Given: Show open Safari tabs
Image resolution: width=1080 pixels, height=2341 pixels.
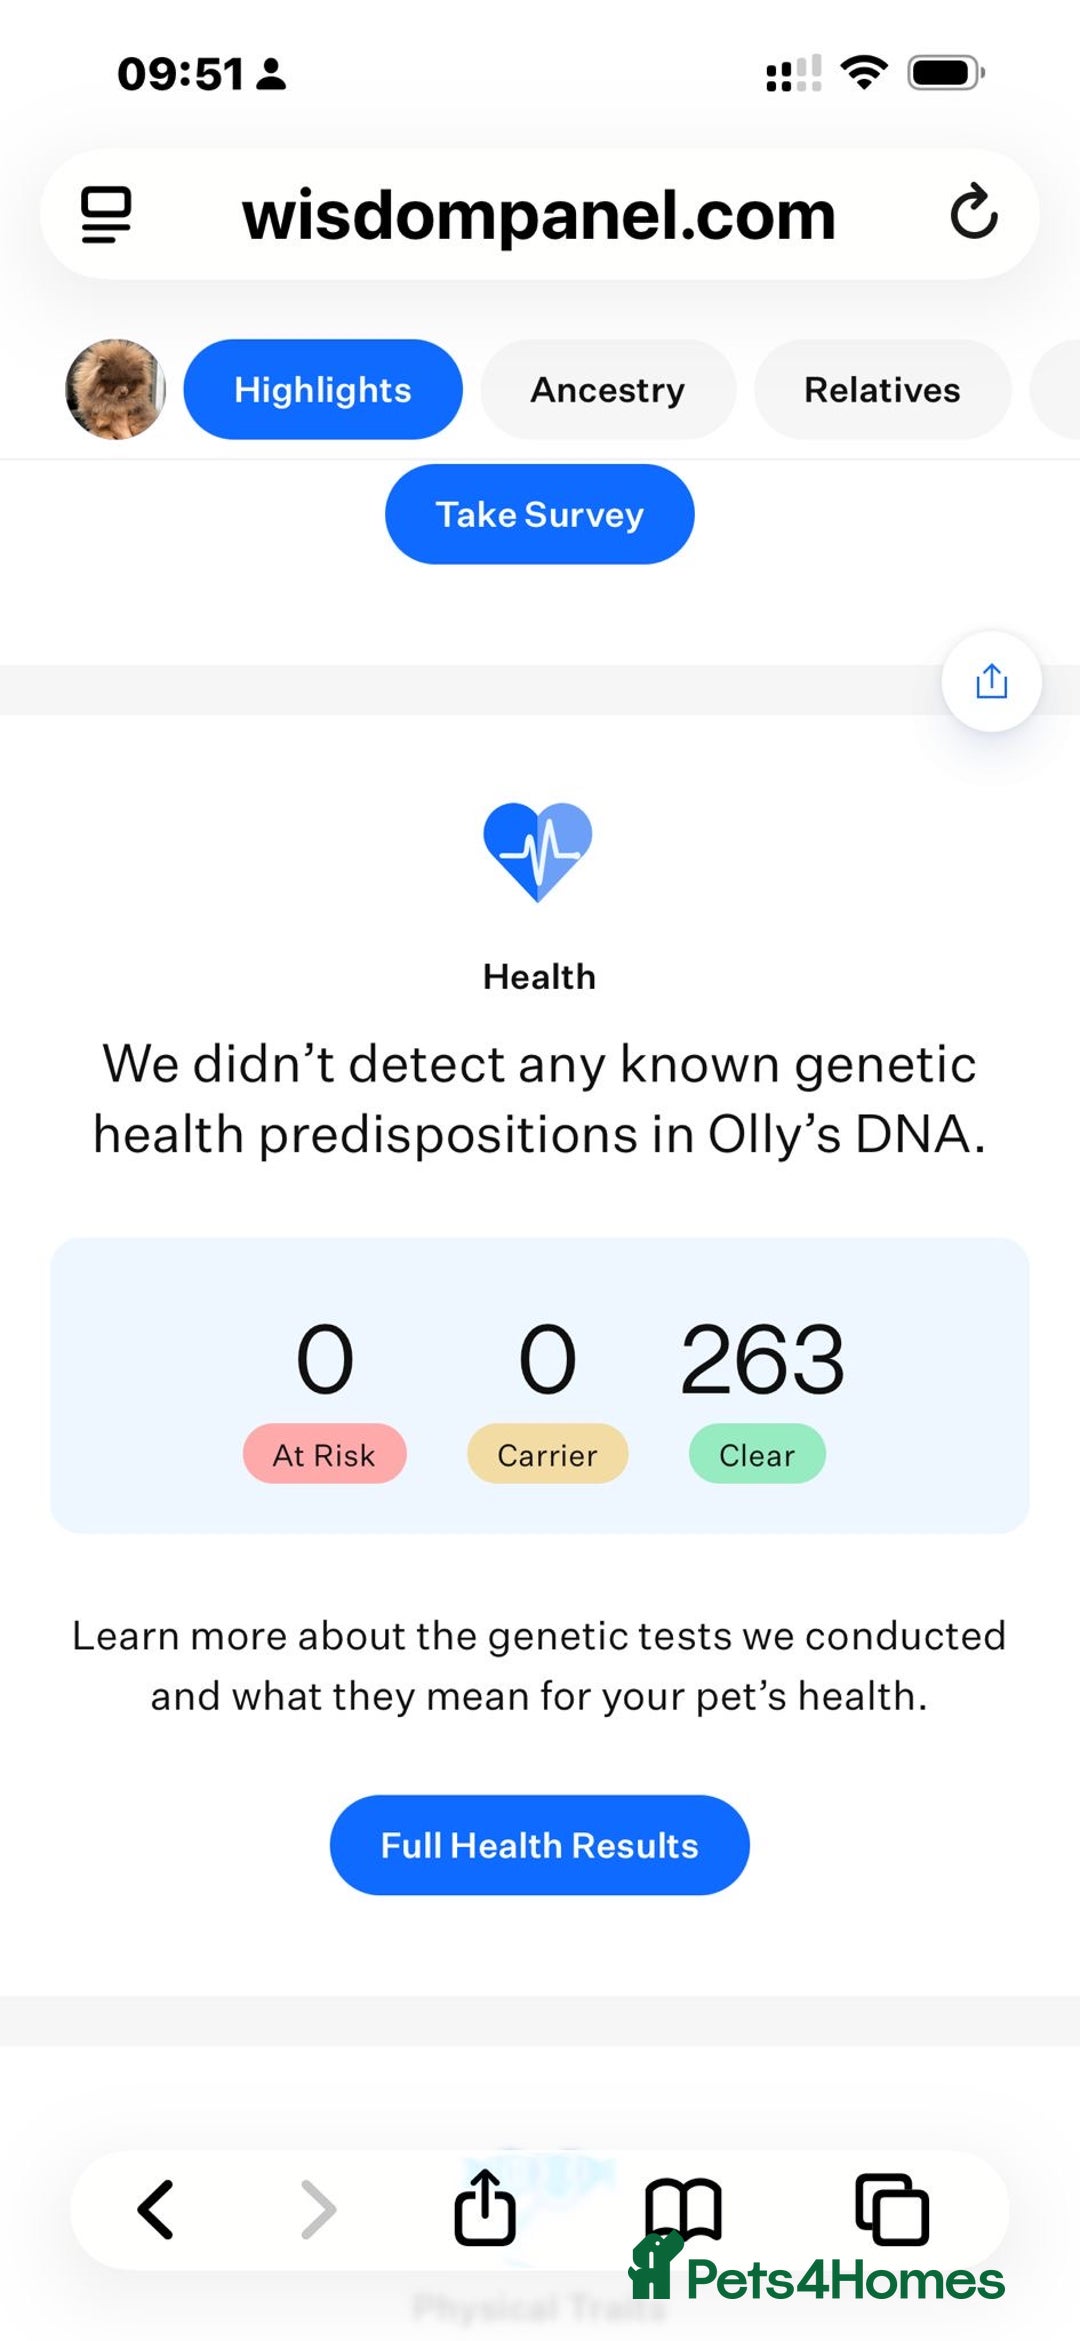Looking at the screenshot, I should pos(892,2209).
